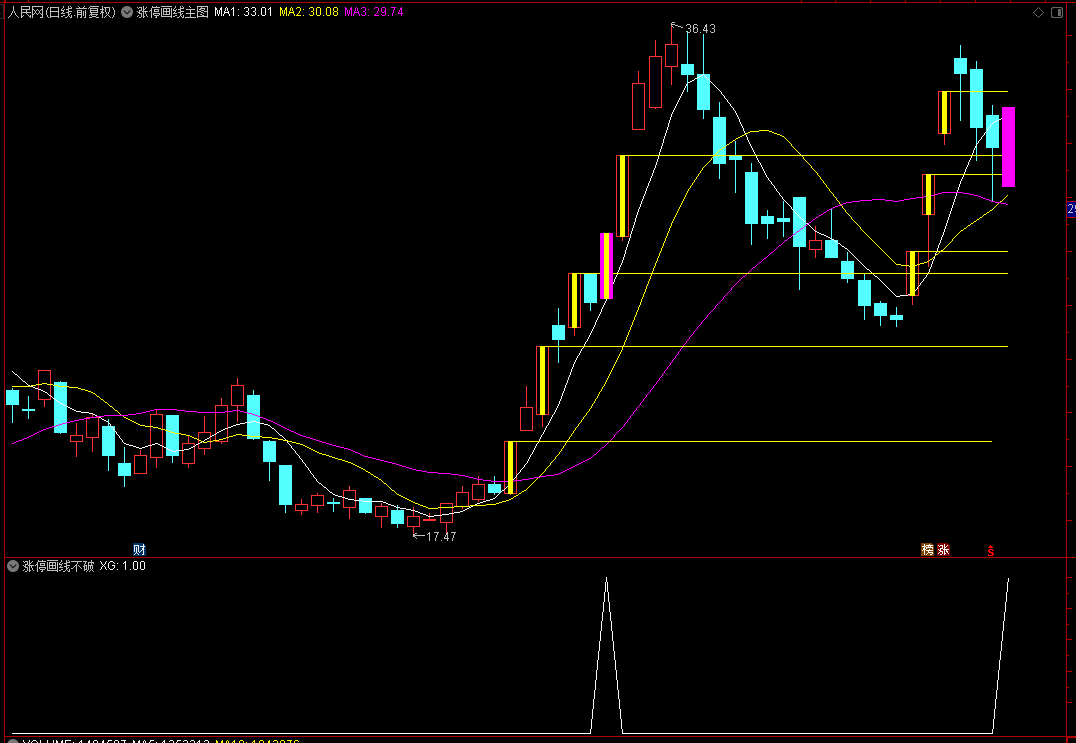Click the 涨 limit-up marker icon

click(x=944, y=550)
